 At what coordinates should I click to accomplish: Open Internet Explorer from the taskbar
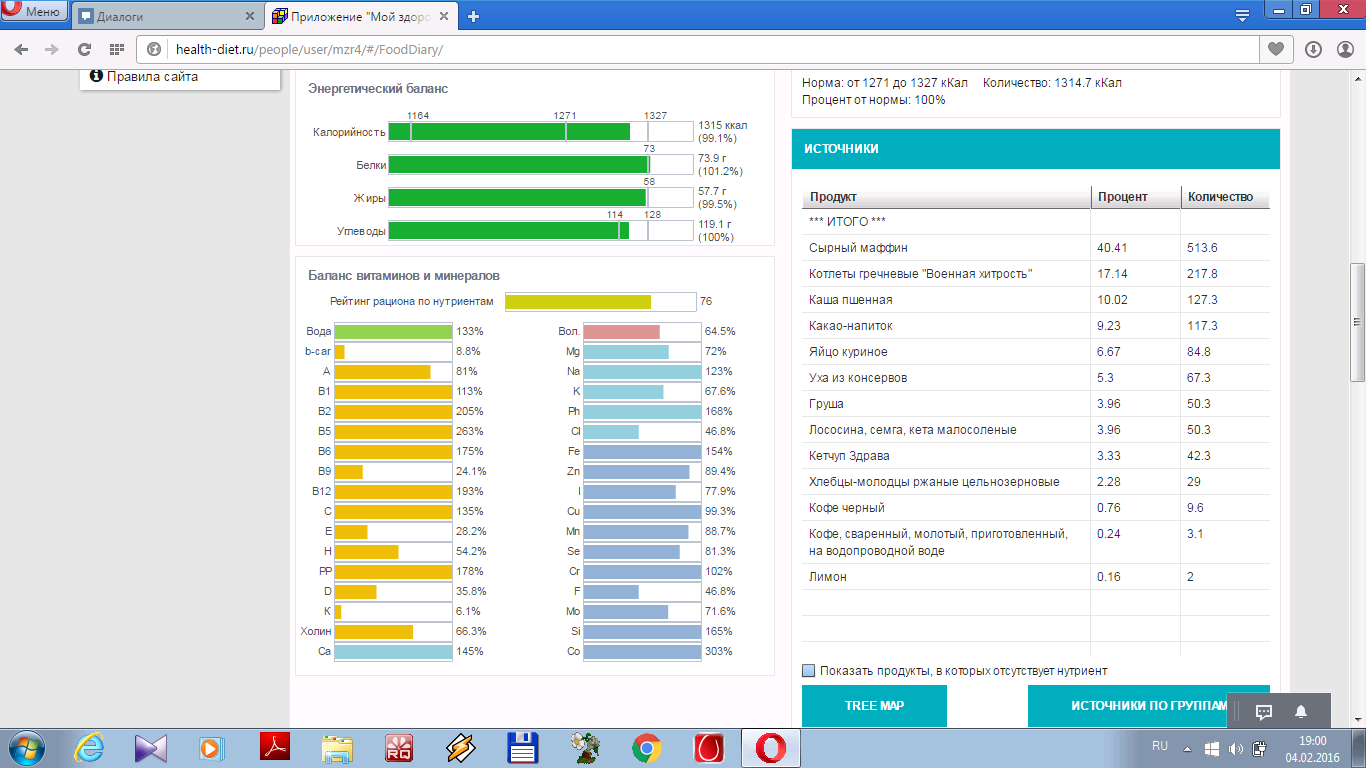coord(90,747)
